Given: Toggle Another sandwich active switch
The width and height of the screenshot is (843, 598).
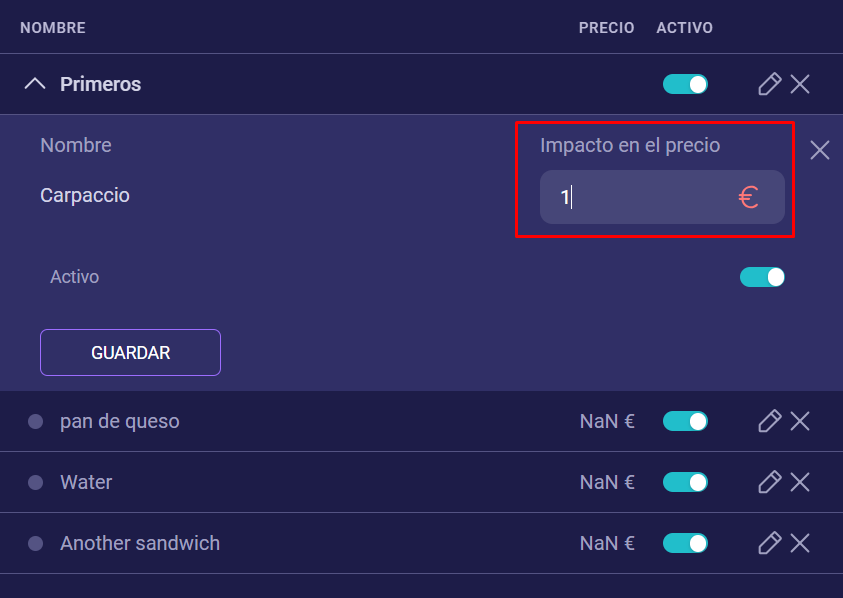Looking at the screenshot, I should pos(685,543).
